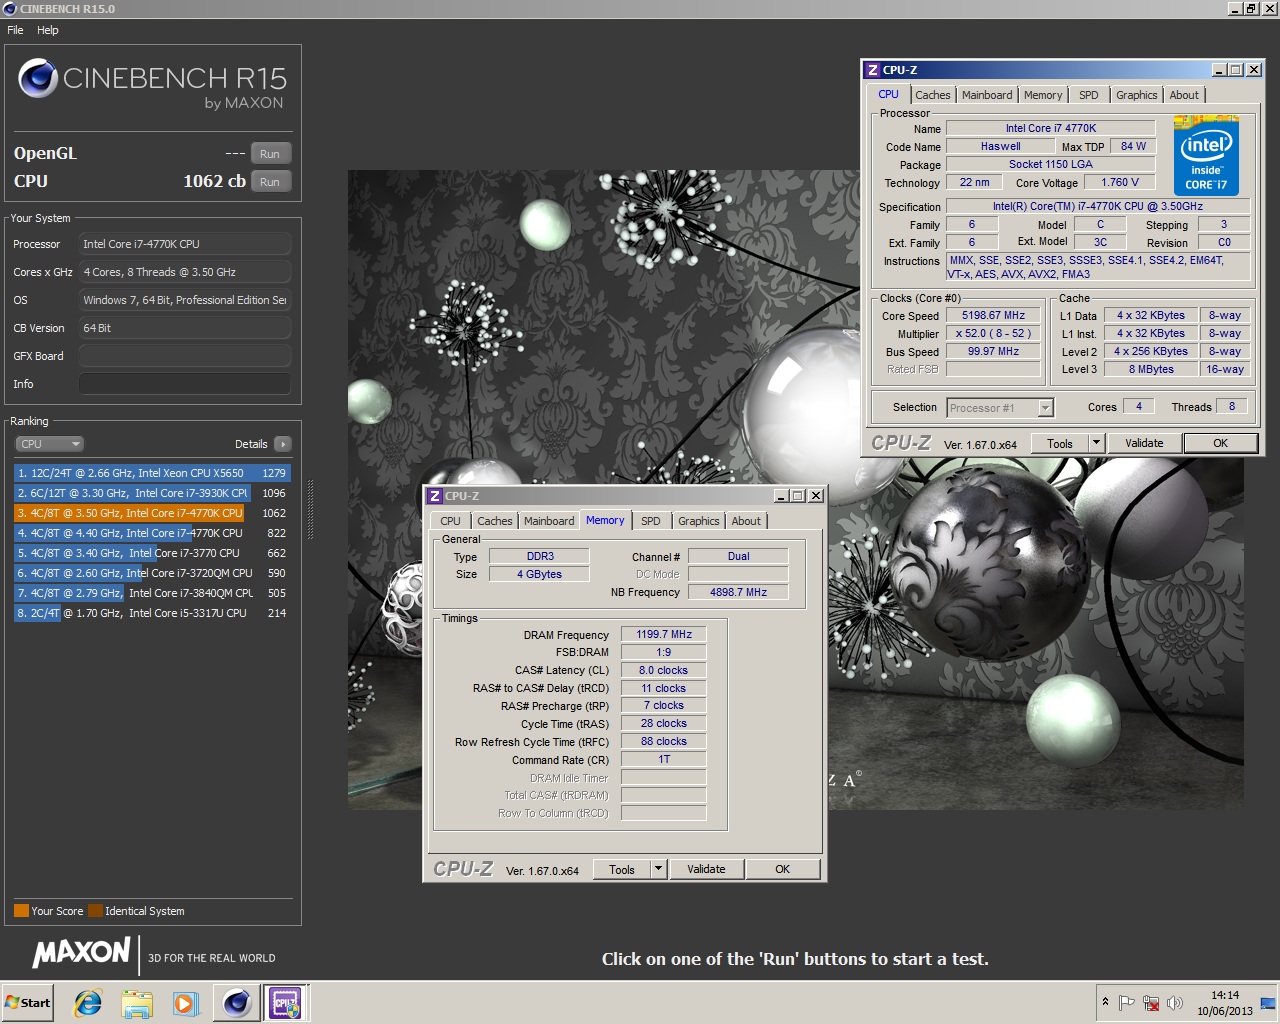Click the Start button
This screenshot has height=1024, width=1280.
point(27,1002)
